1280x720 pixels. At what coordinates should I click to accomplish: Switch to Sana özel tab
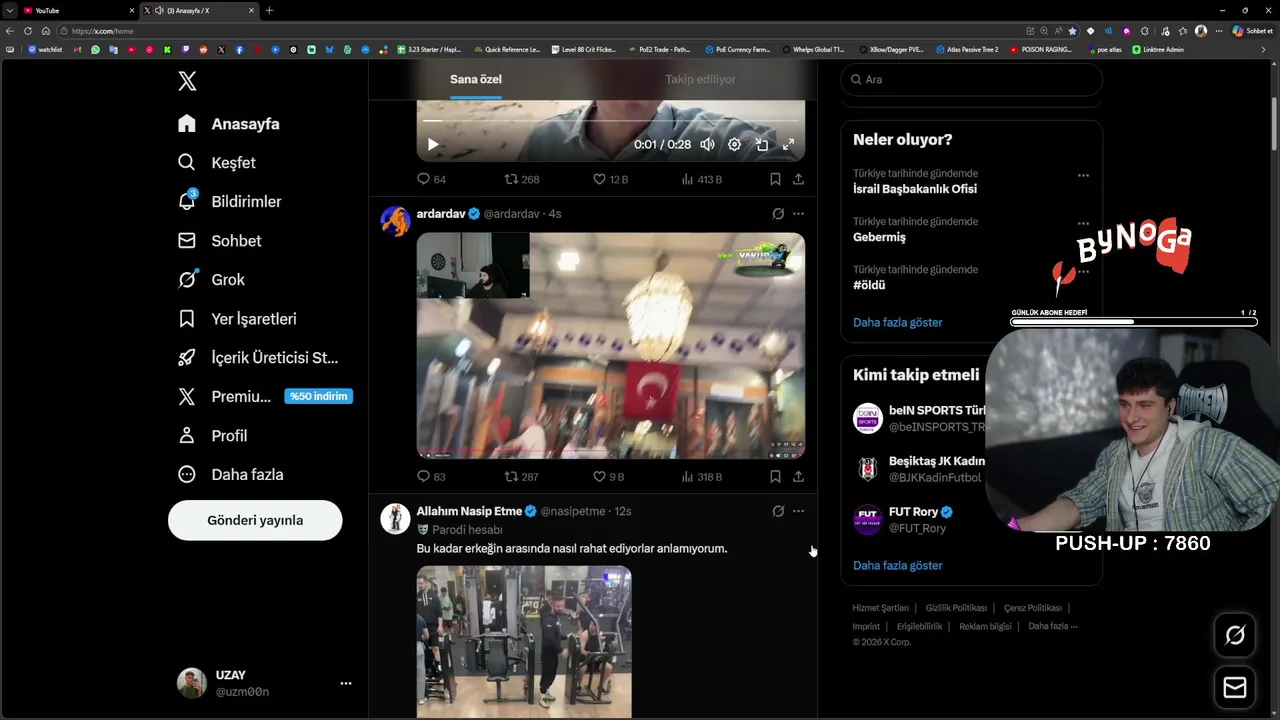[476, 79]
